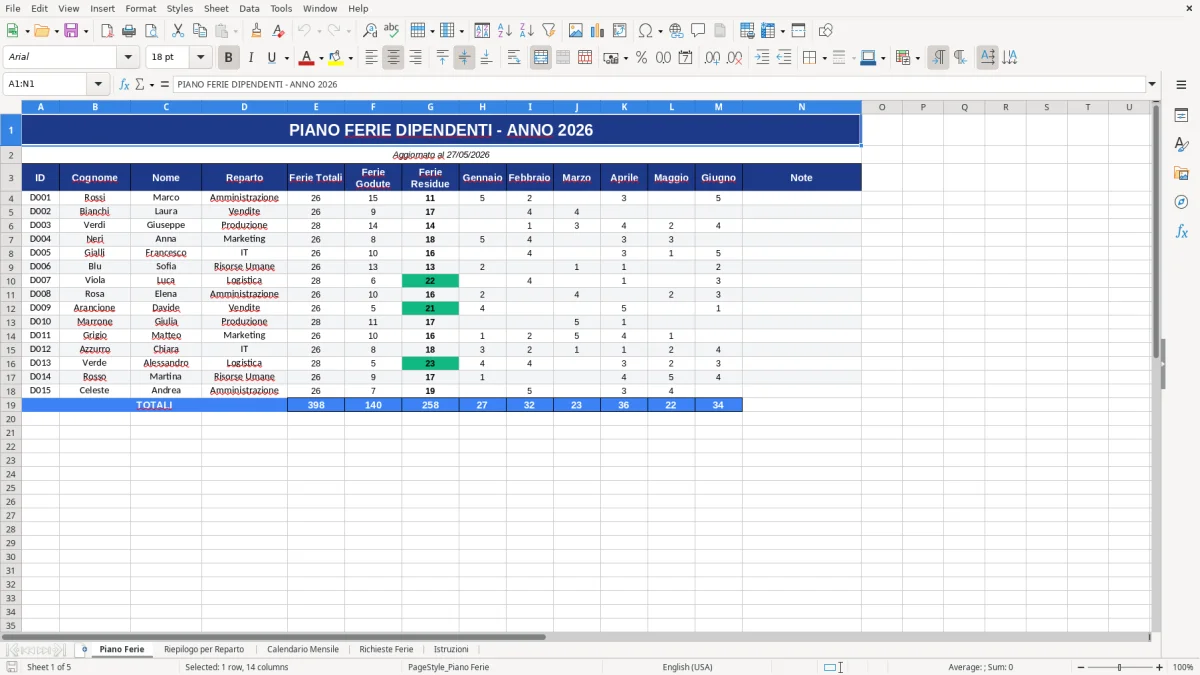This screenshot has width=1200, height=675.
Task: Click the Clear Direct Formatting icon
Action: [x=279, y=31]
